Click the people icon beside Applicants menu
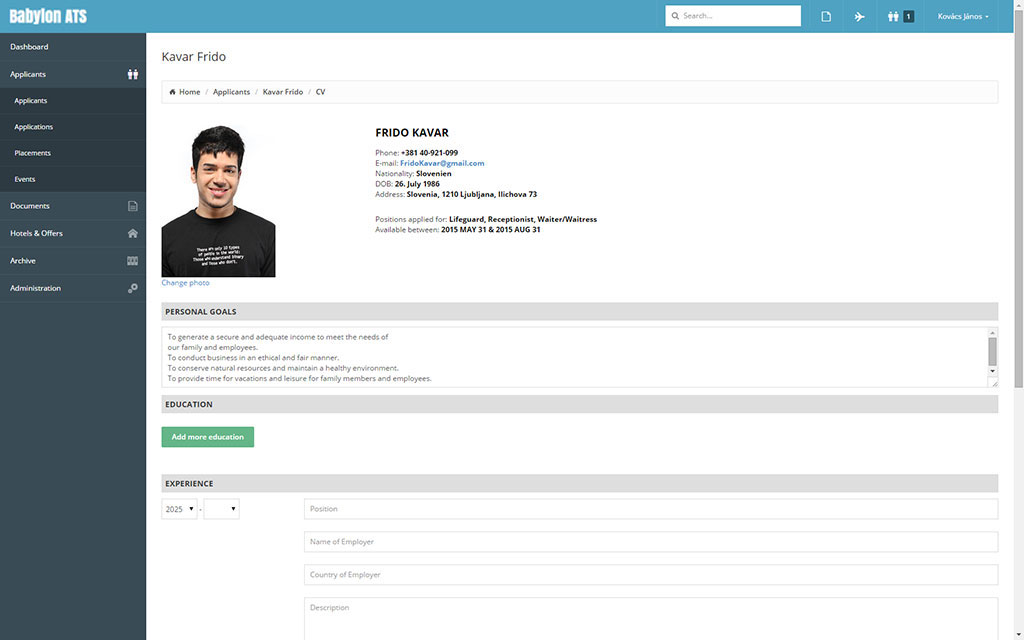This screenshot has width=1024, height=640. click(133, 74)
